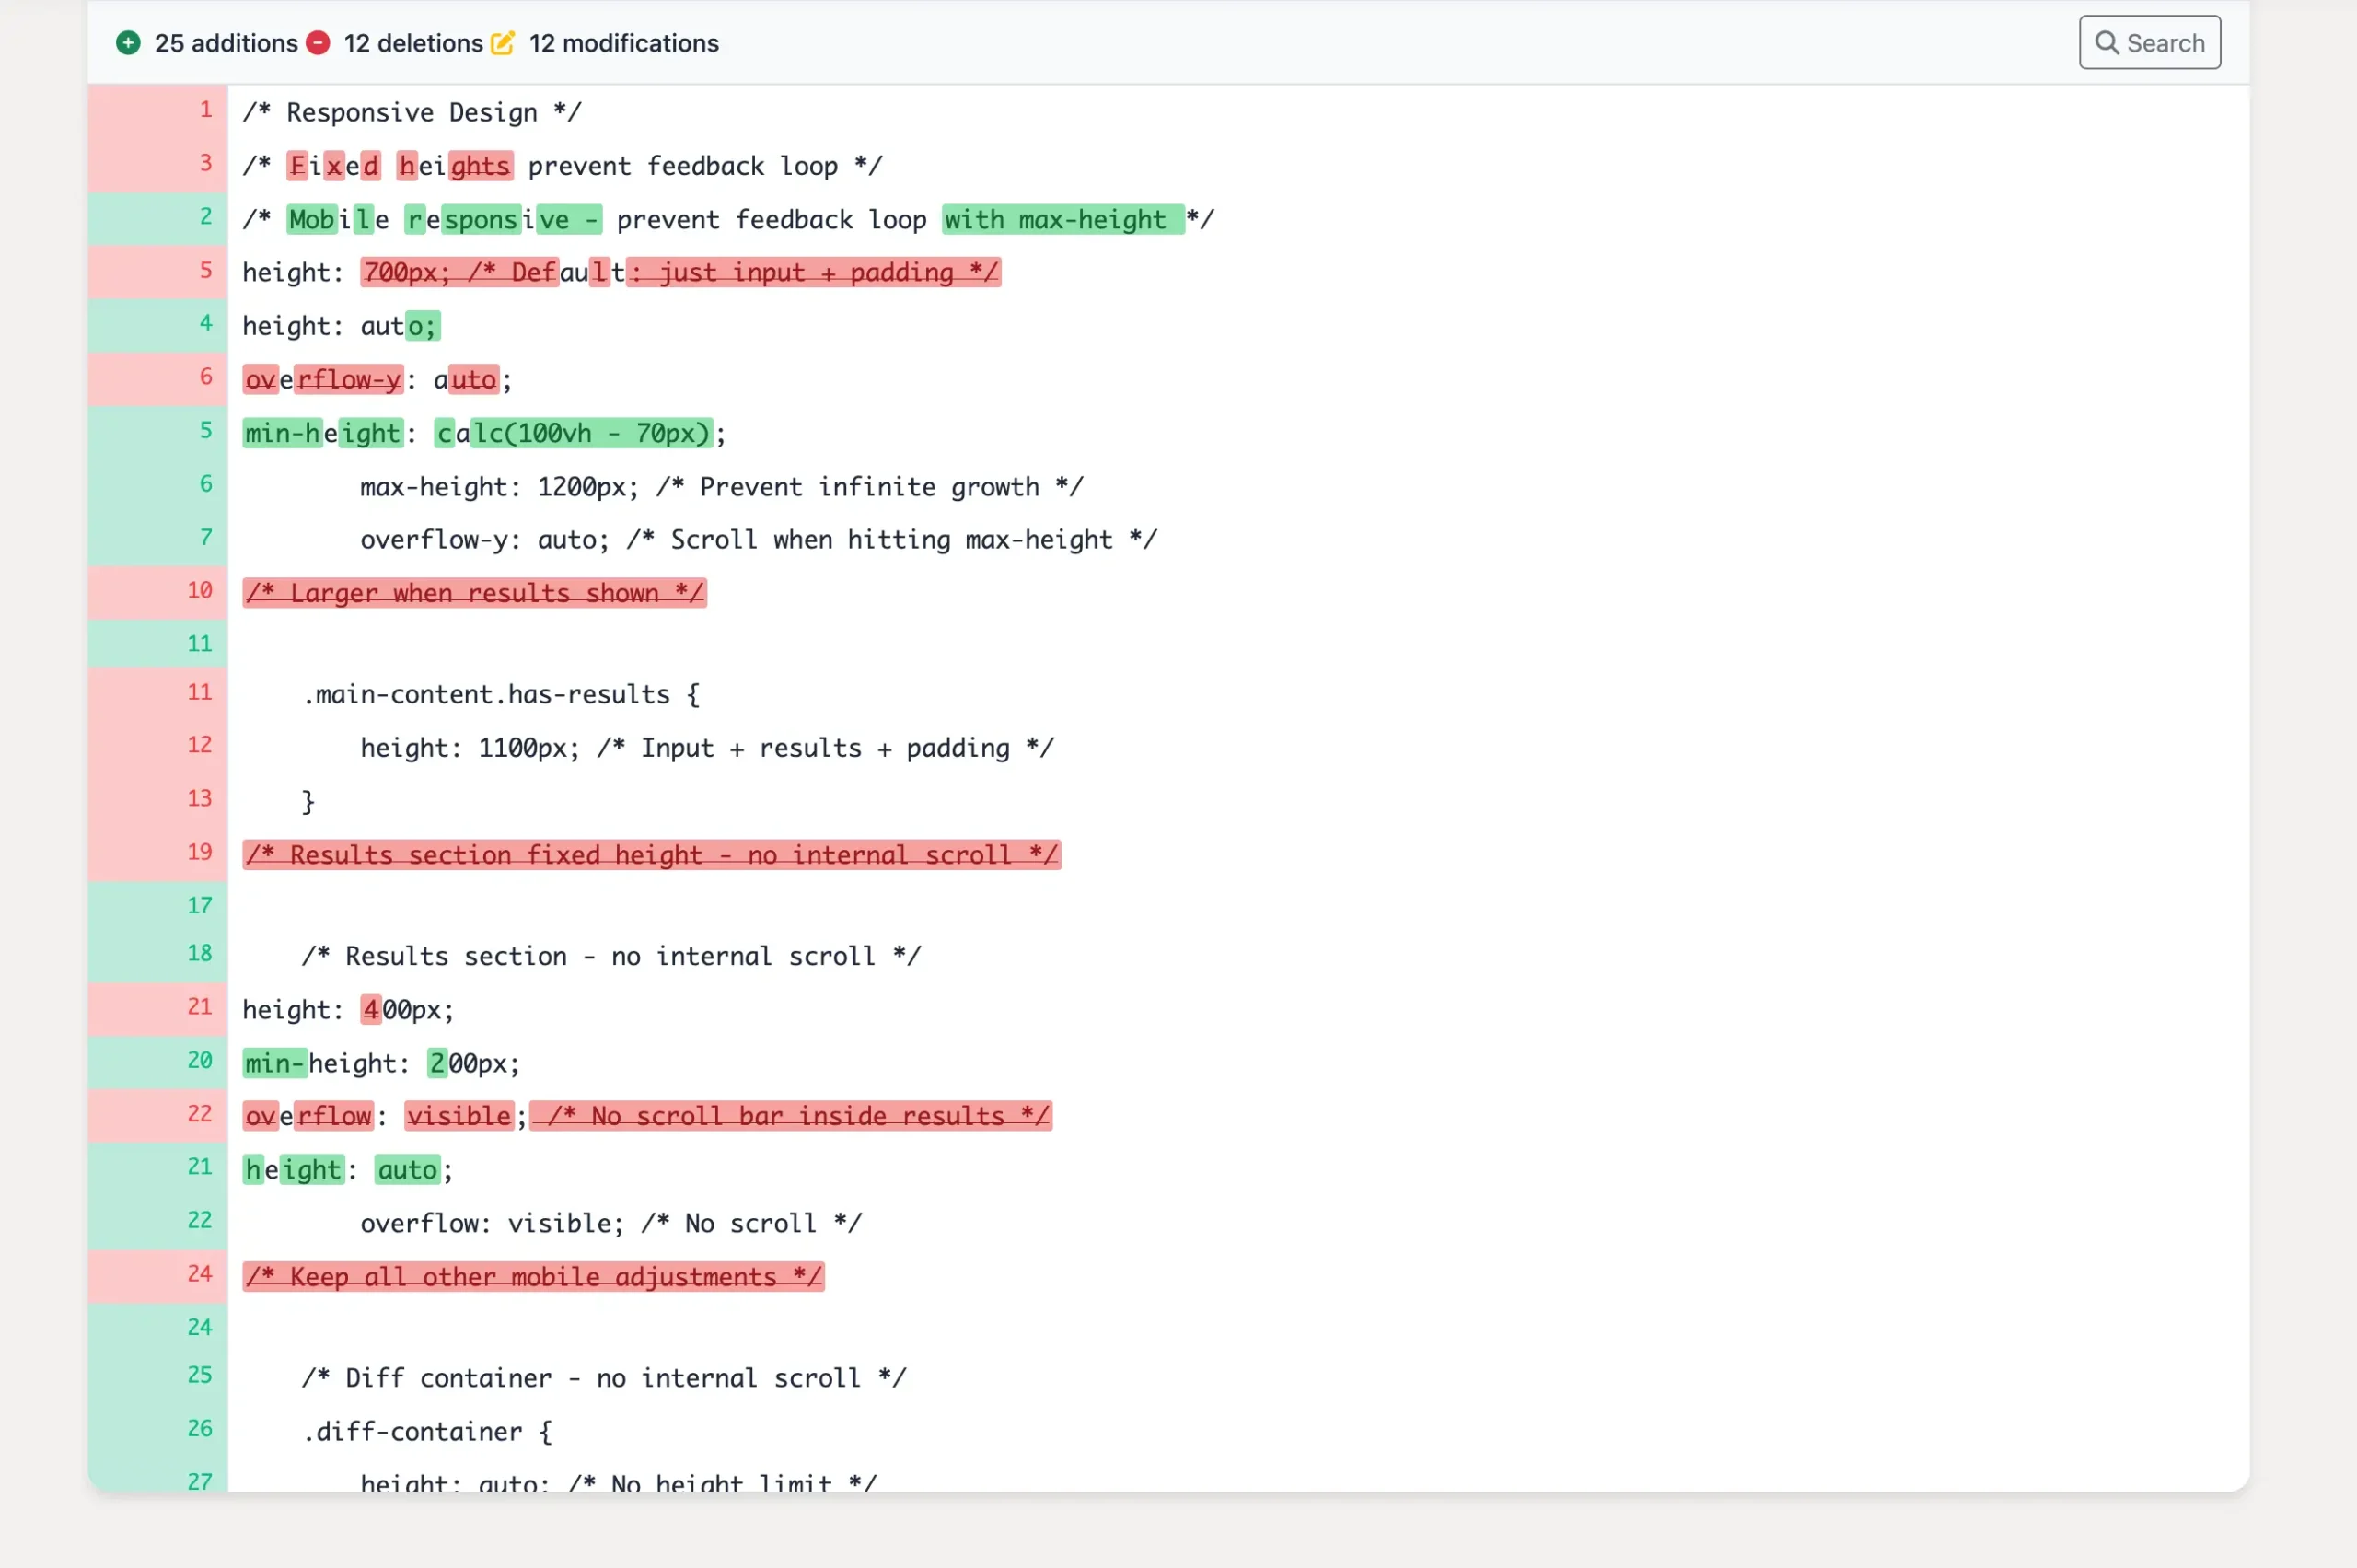Click deleted comment 'Results section fixed height'
Image resolution: width=2357 pixels, height=1568 pixels.
tap(651, 855)
